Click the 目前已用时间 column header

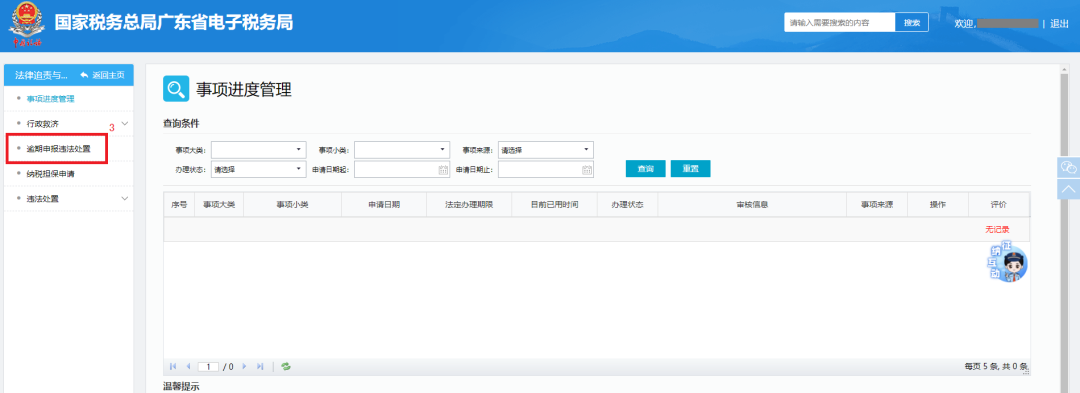click(554, 204)
